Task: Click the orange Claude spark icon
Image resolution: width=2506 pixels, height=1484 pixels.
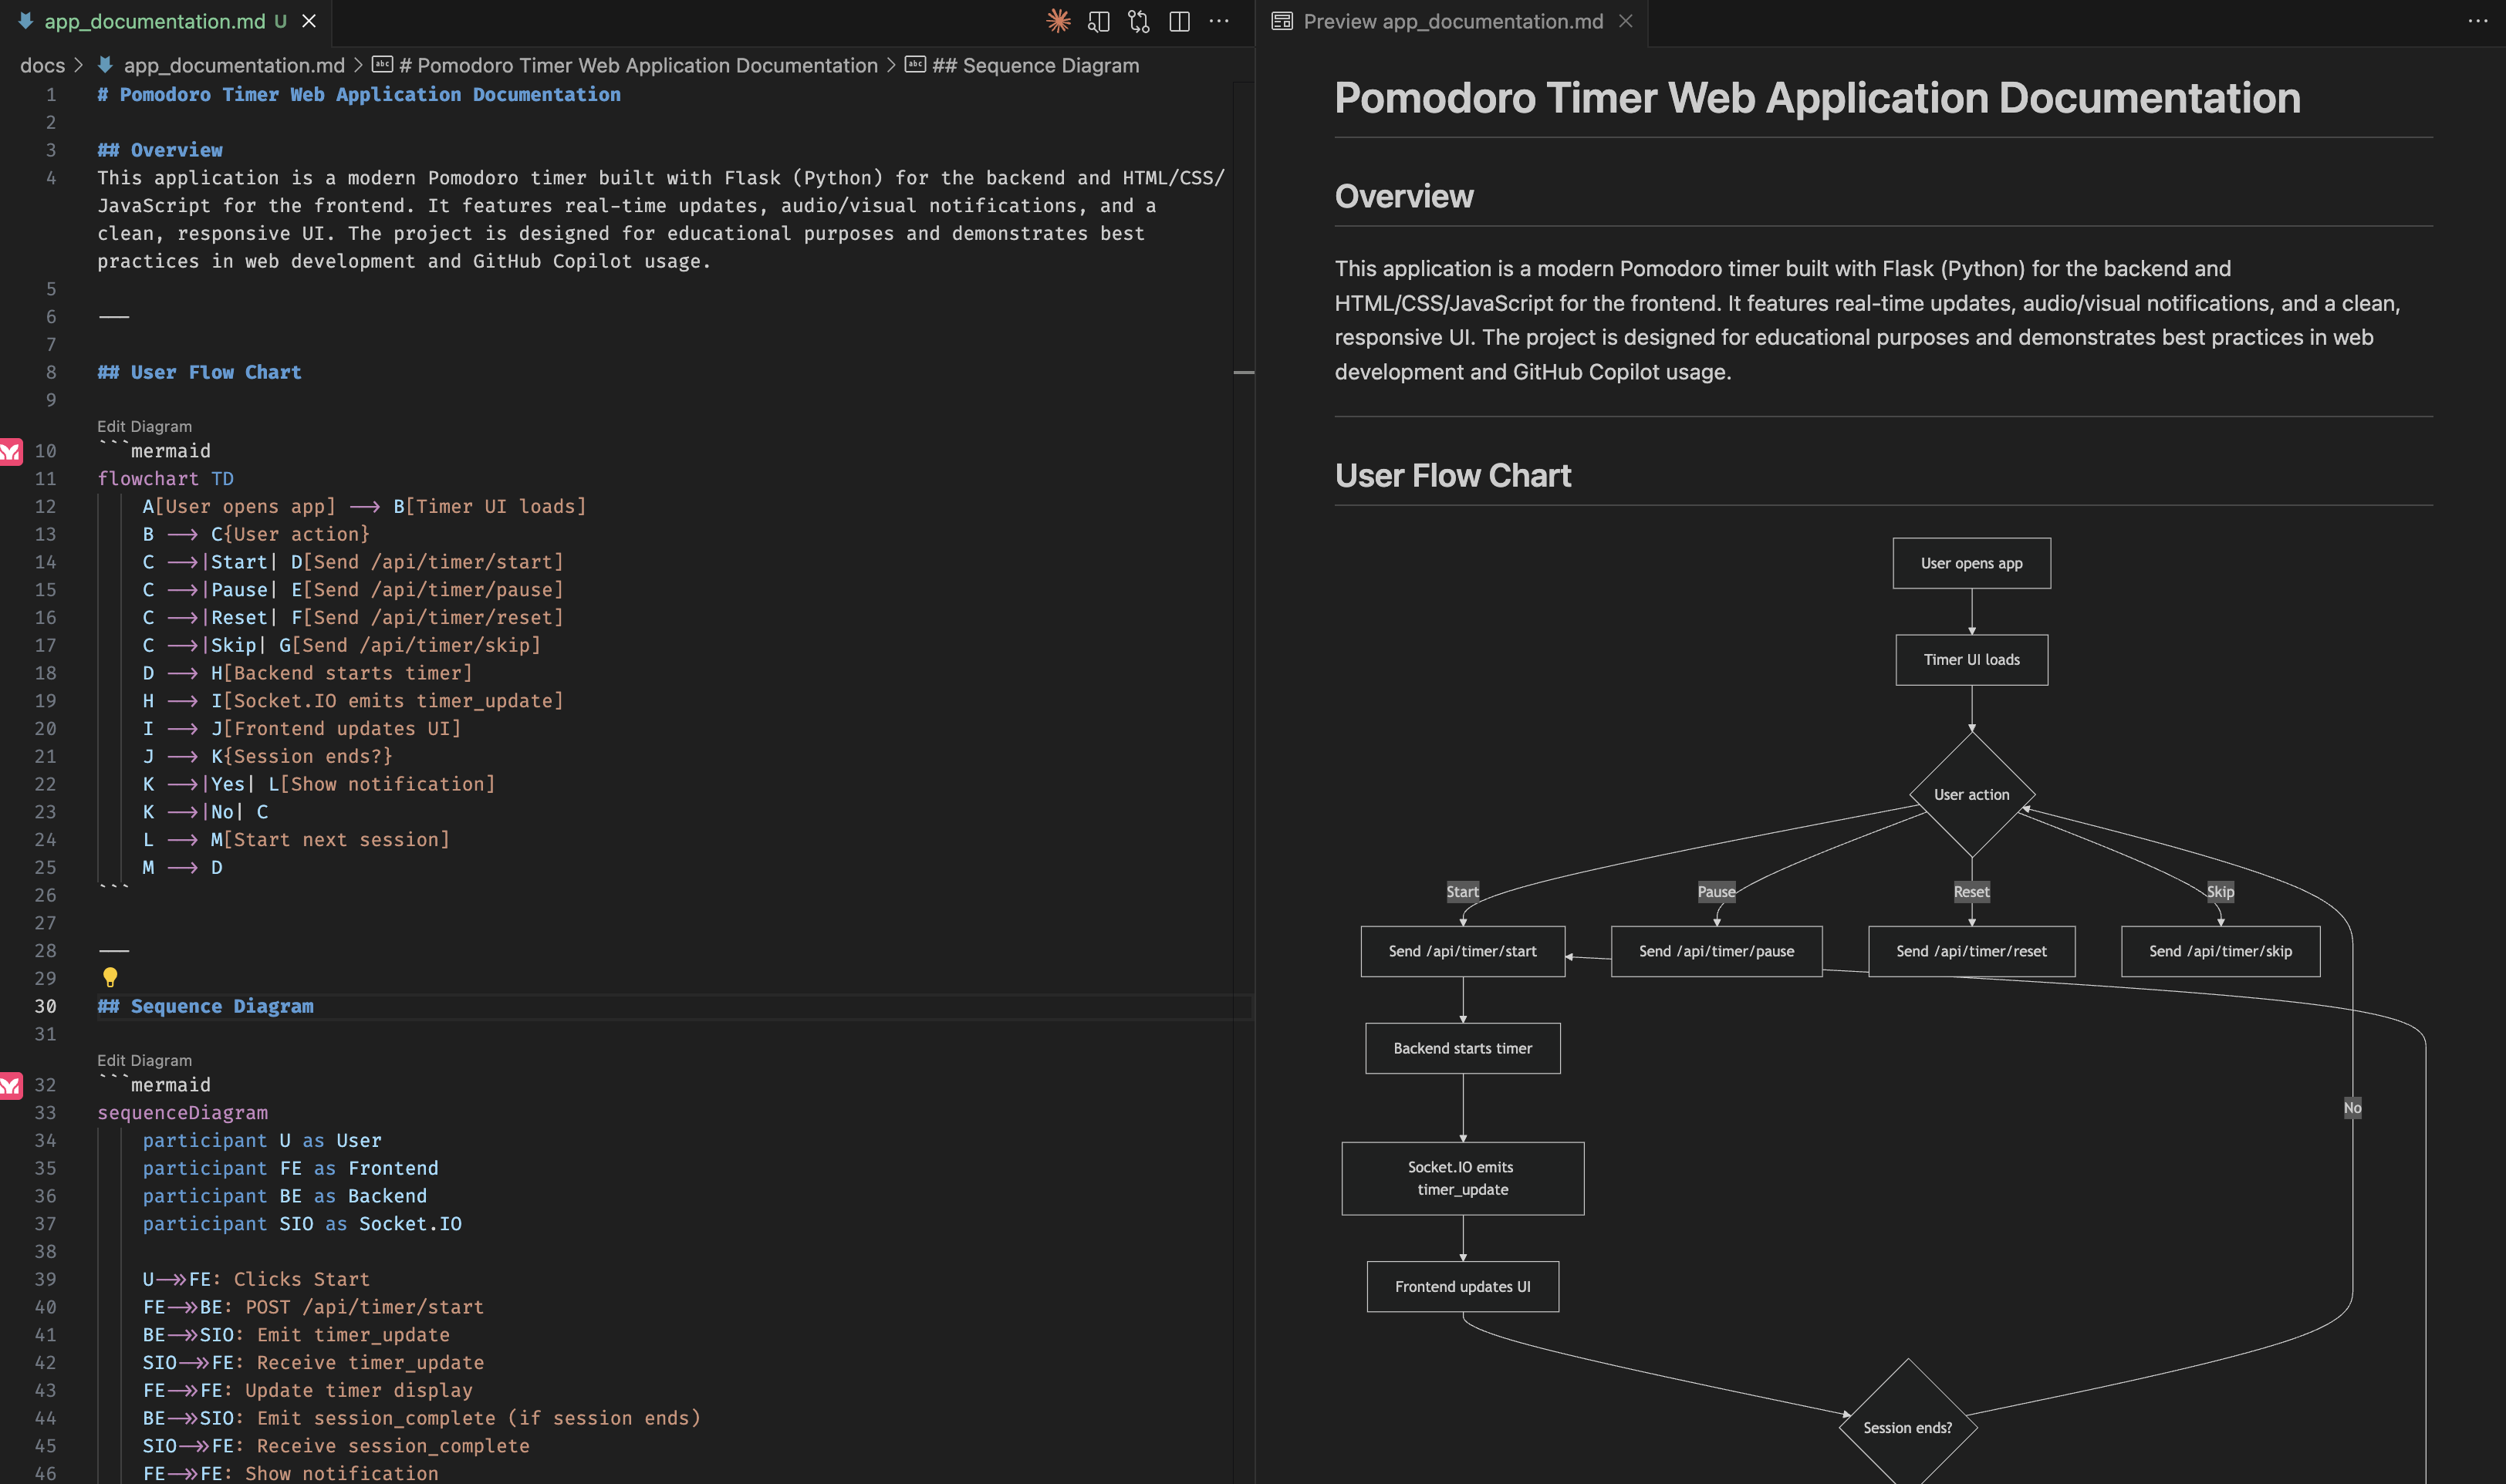Action: point(1057,21)
